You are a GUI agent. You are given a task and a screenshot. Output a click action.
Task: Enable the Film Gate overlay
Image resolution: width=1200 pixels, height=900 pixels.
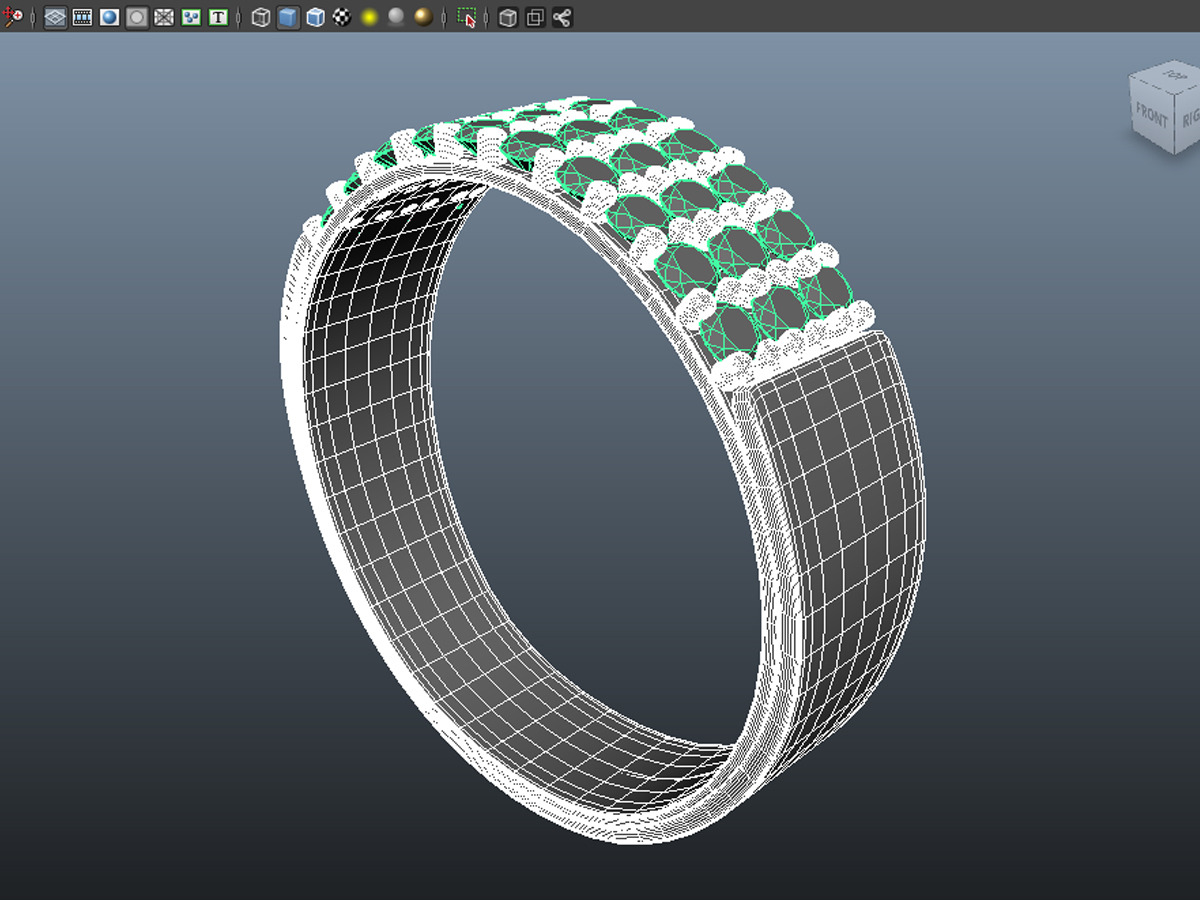82,17
